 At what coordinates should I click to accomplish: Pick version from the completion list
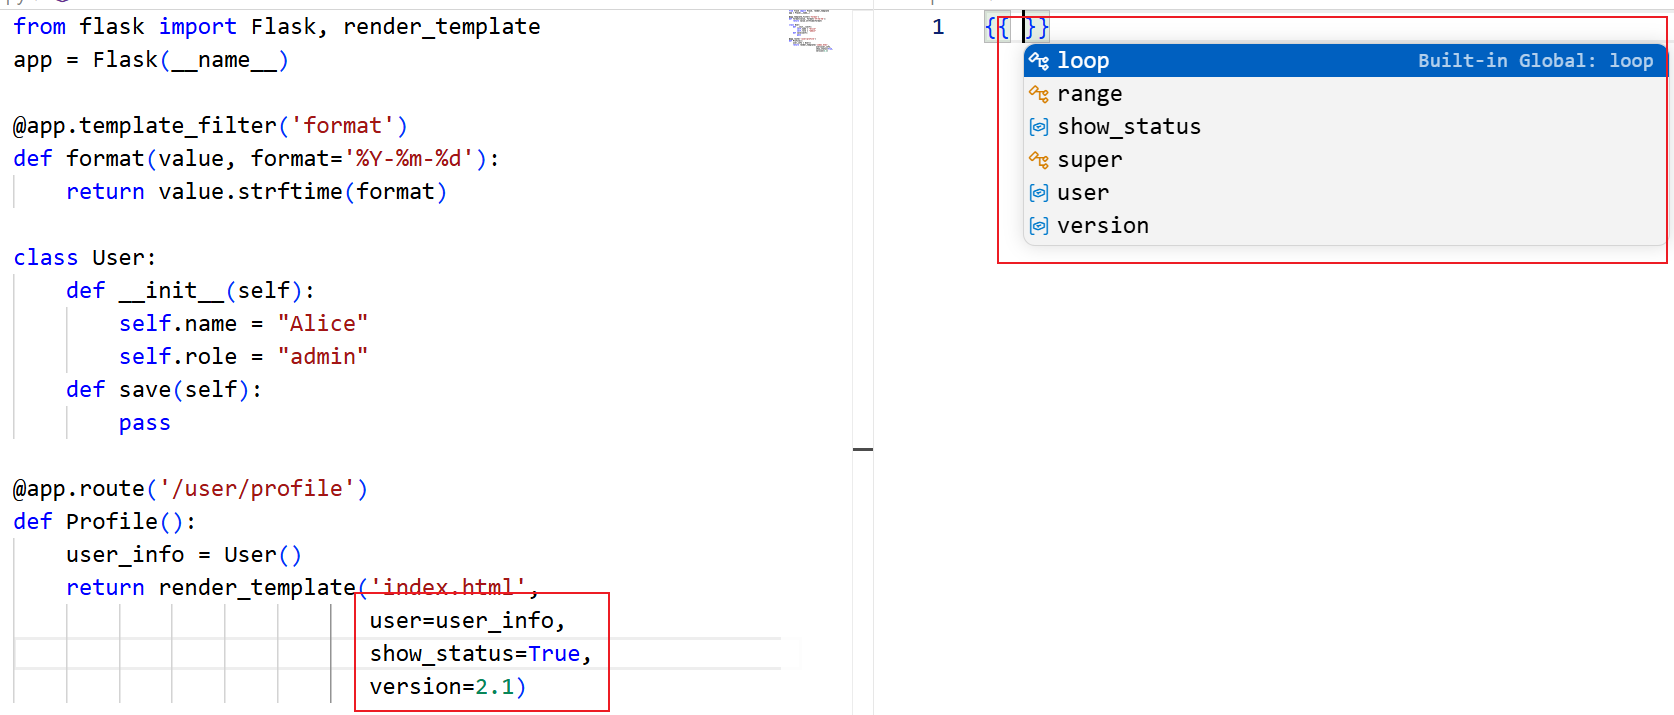pyautogui.click(x=1344, y=226)
